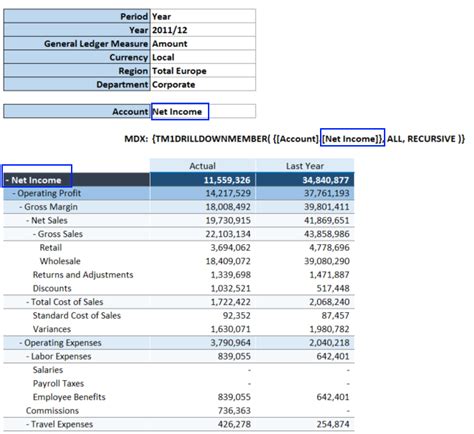Viewport: 474px width, 434px height.
Task: Collapse the Labor Expenses row
Action: tap(28, 356)
